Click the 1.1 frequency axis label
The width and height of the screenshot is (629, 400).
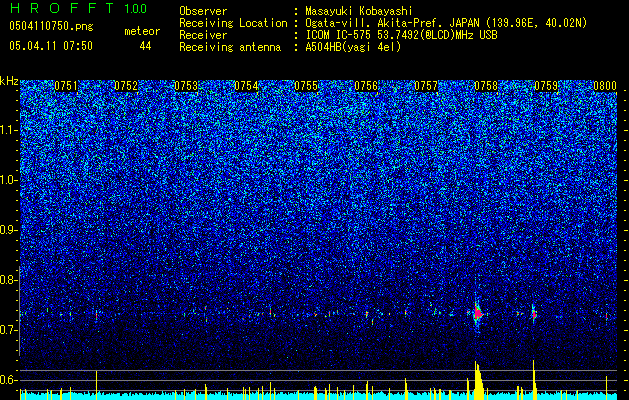(8, 130)
